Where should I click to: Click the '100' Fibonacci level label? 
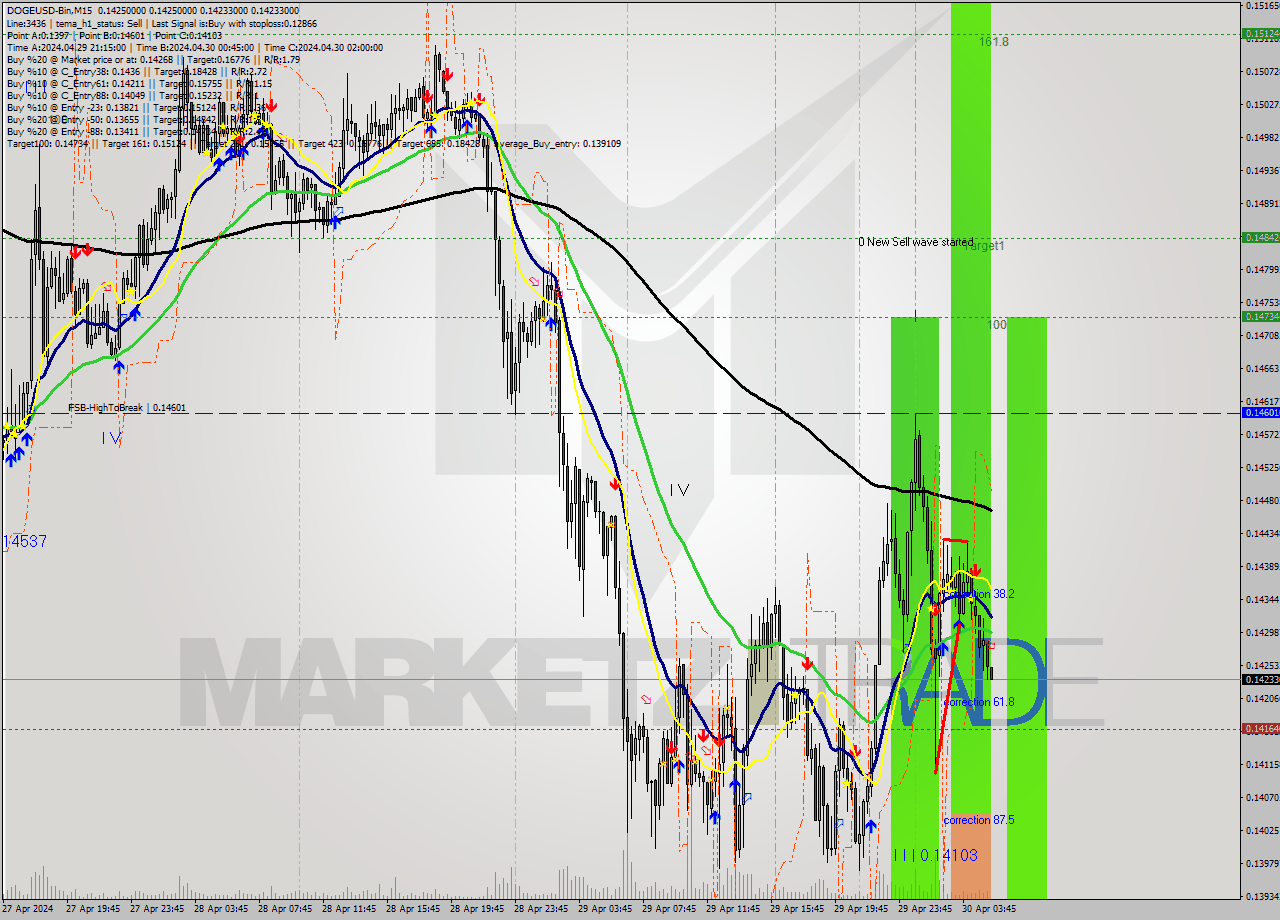[x=997, y=325]
